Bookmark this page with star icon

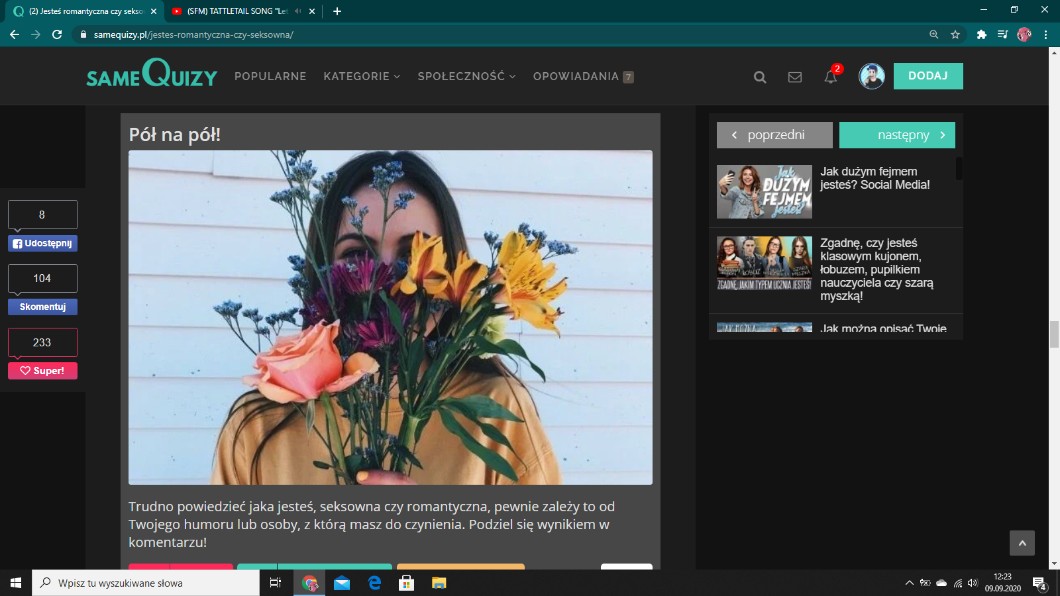(x=955, y=34)
